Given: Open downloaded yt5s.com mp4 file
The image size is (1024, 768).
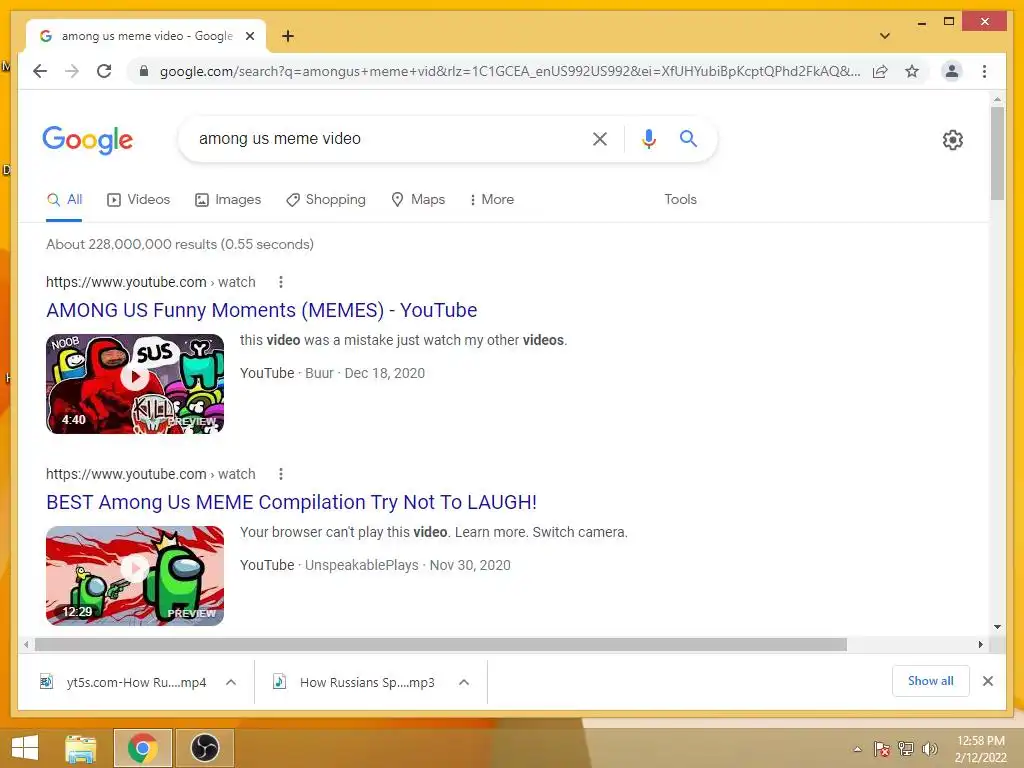Looking at the screenshot, I should (124, 682).
